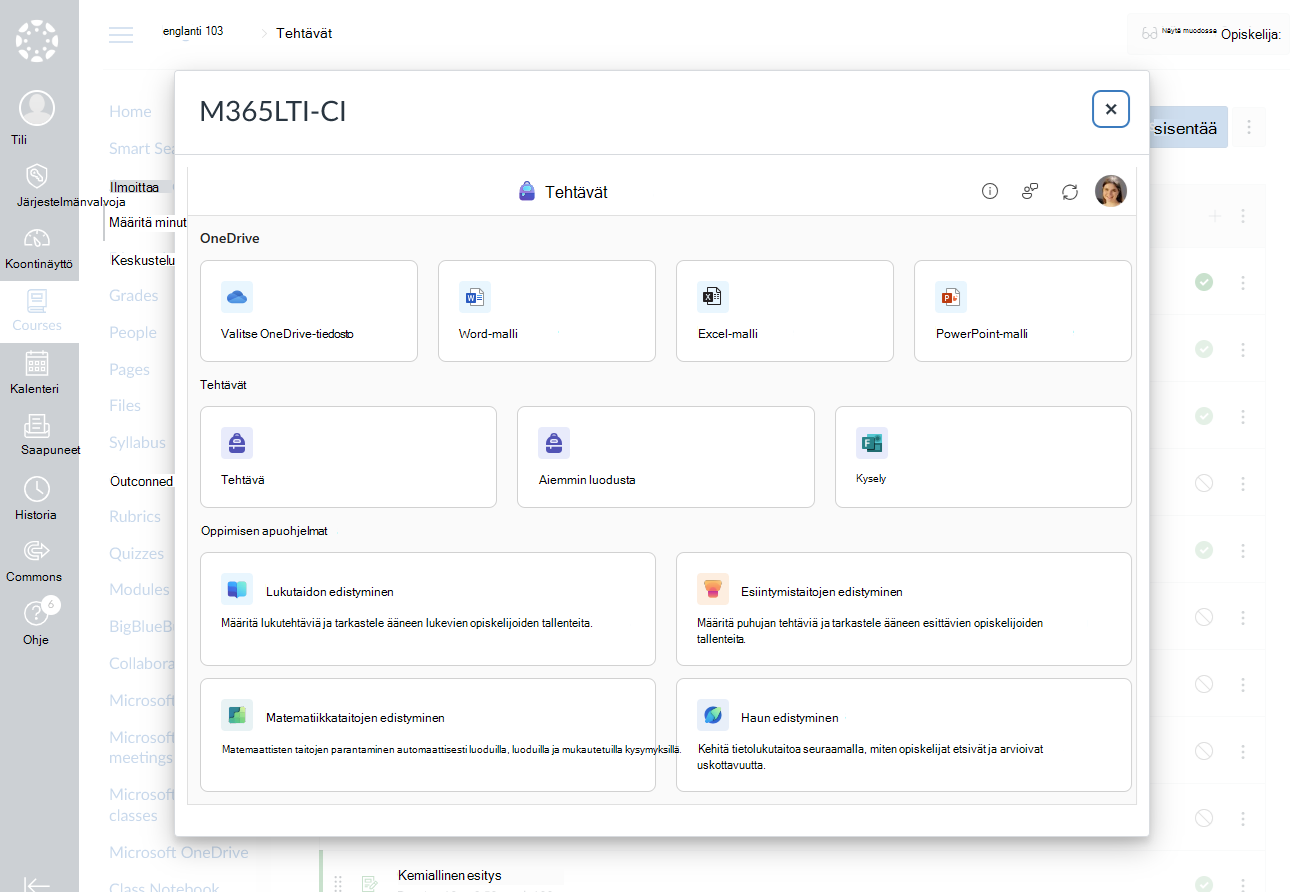1298x892 pixels.
Task: Click Näytä muodossa Opiskelija button
Action: click(1210, 34)
